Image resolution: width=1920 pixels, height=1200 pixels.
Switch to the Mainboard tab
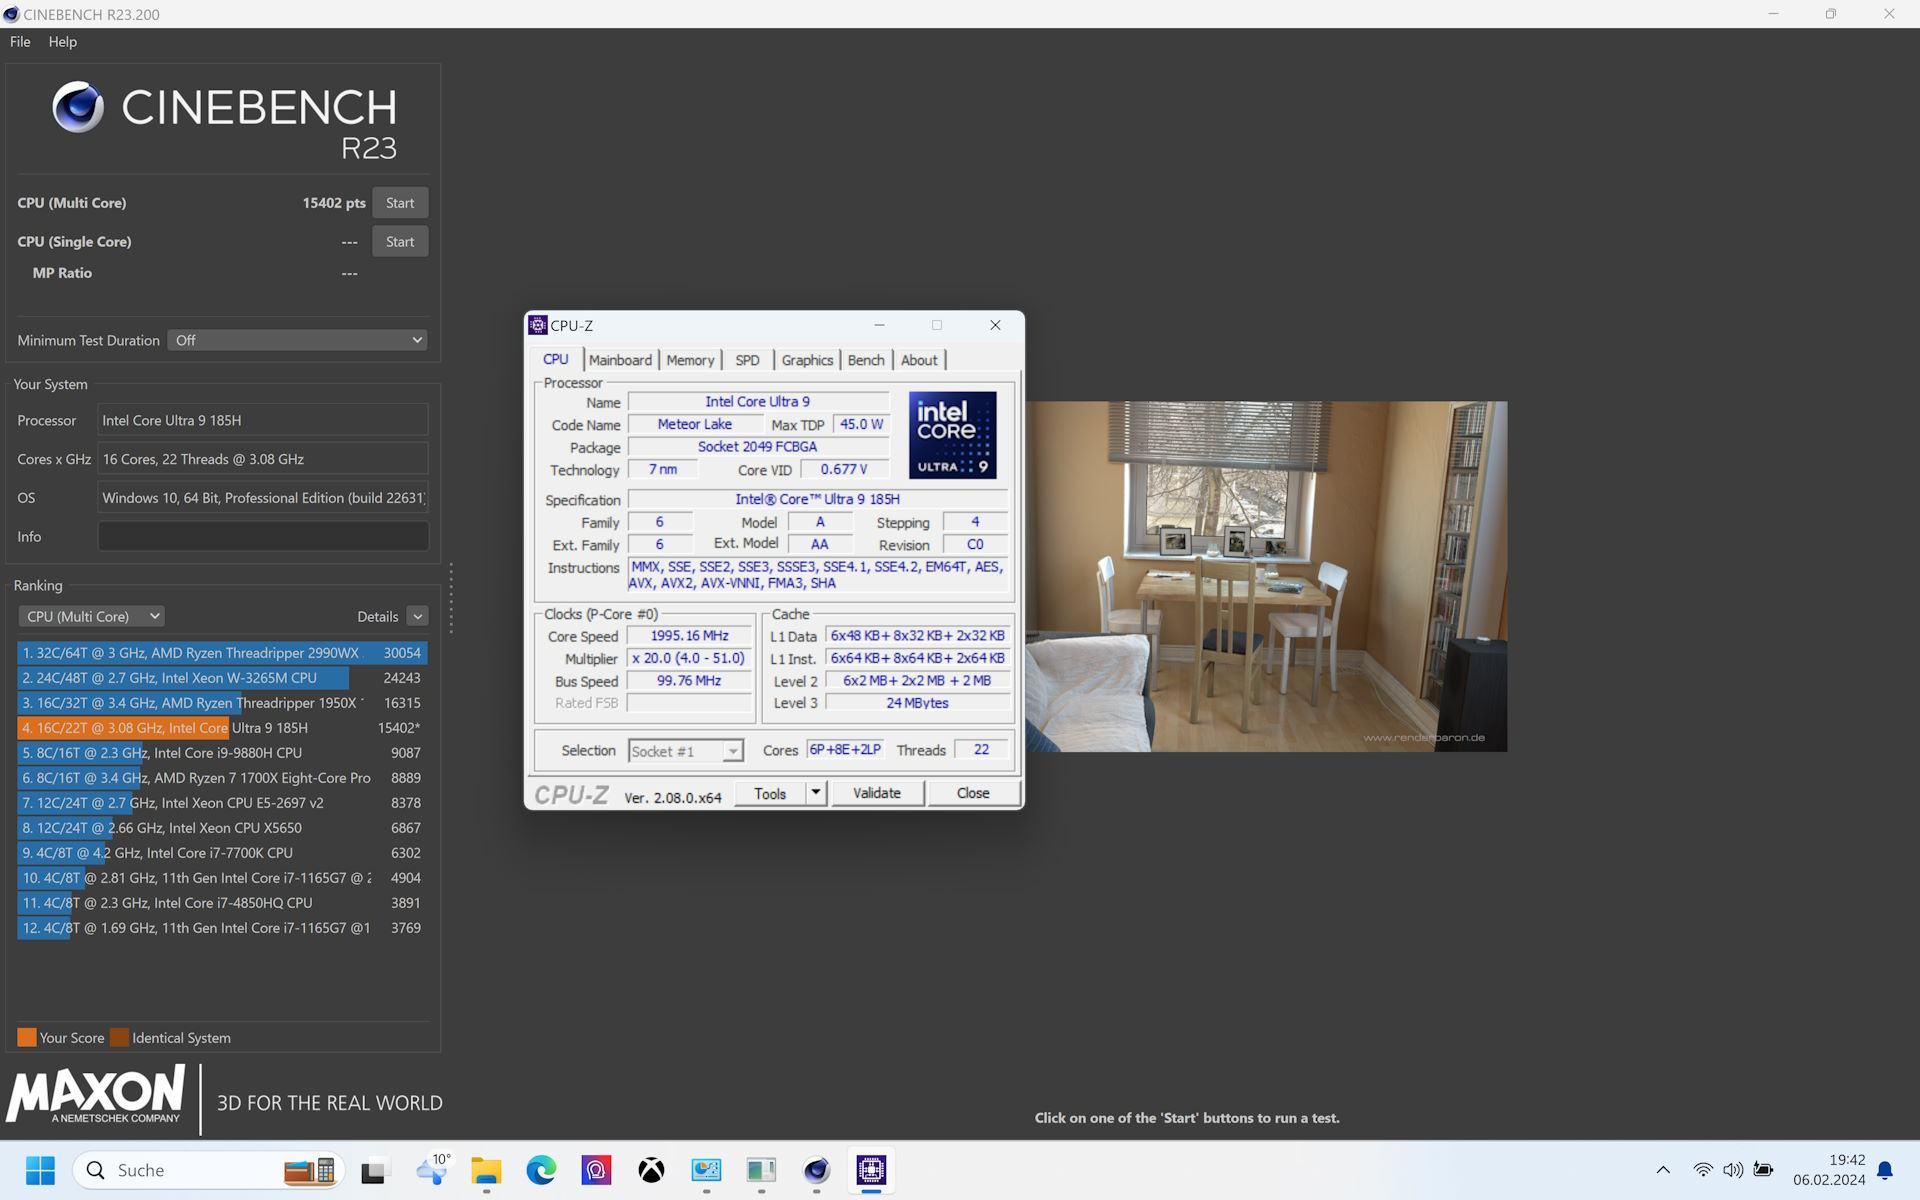620,360
